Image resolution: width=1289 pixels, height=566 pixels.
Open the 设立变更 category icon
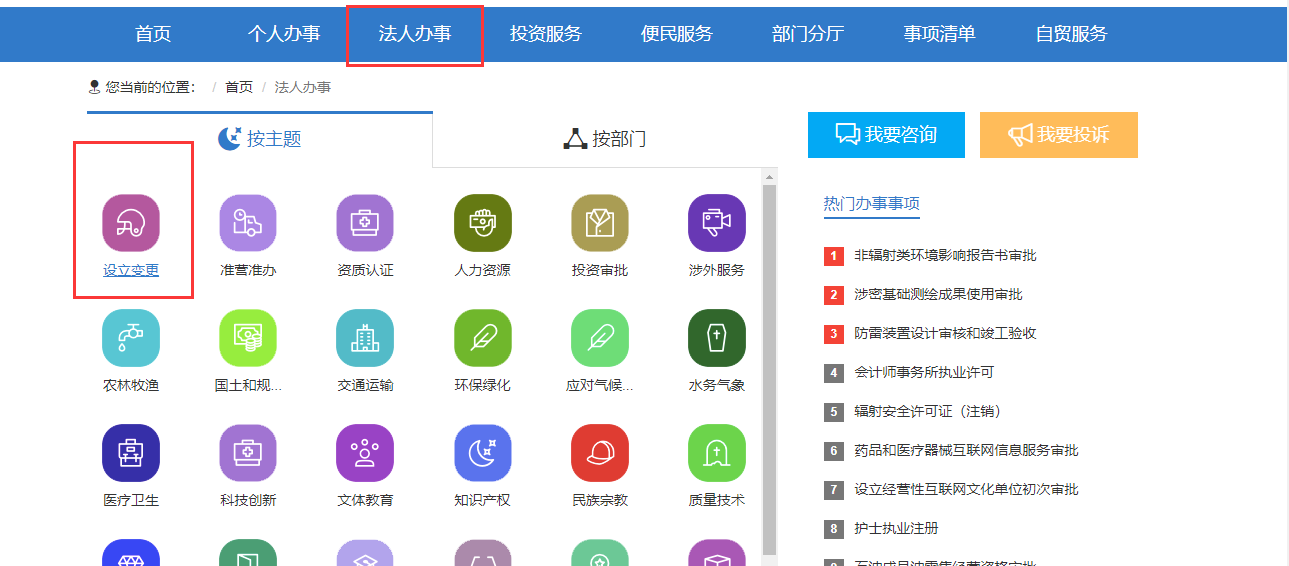[131, 223]
